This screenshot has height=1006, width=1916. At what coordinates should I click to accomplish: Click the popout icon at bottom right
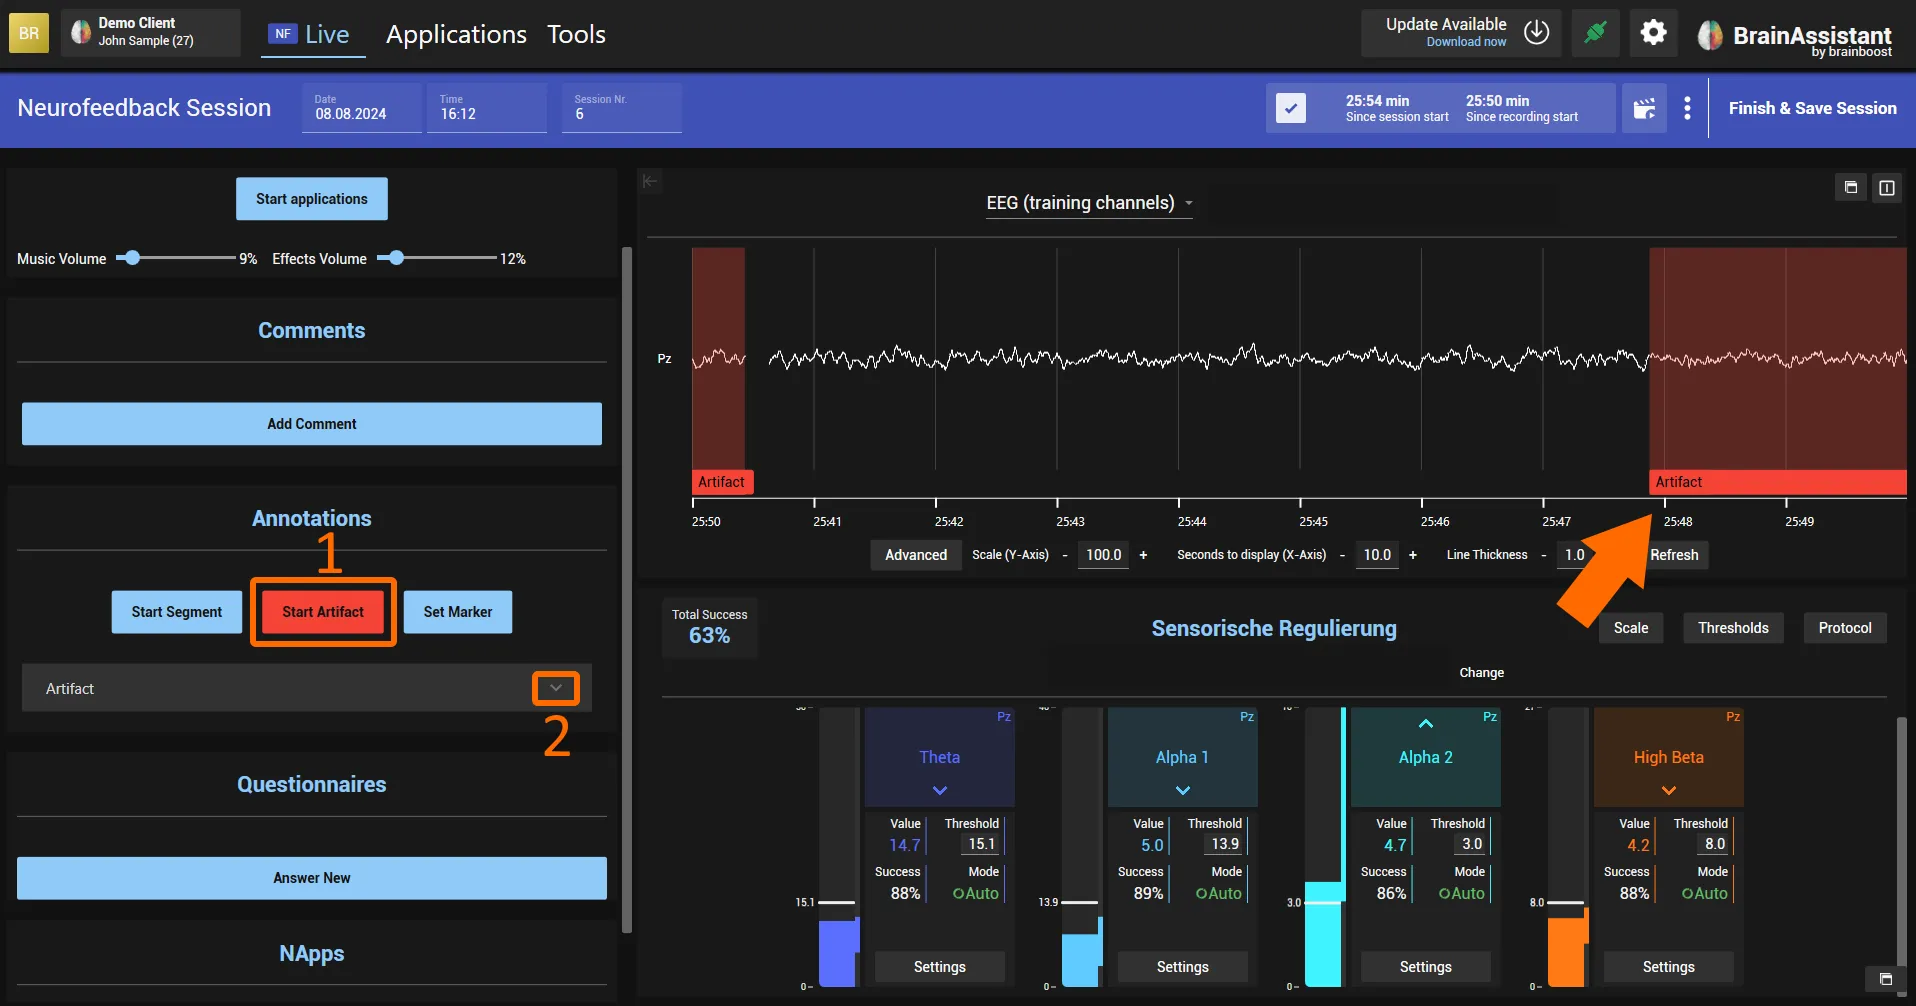tap(1885, 979)
